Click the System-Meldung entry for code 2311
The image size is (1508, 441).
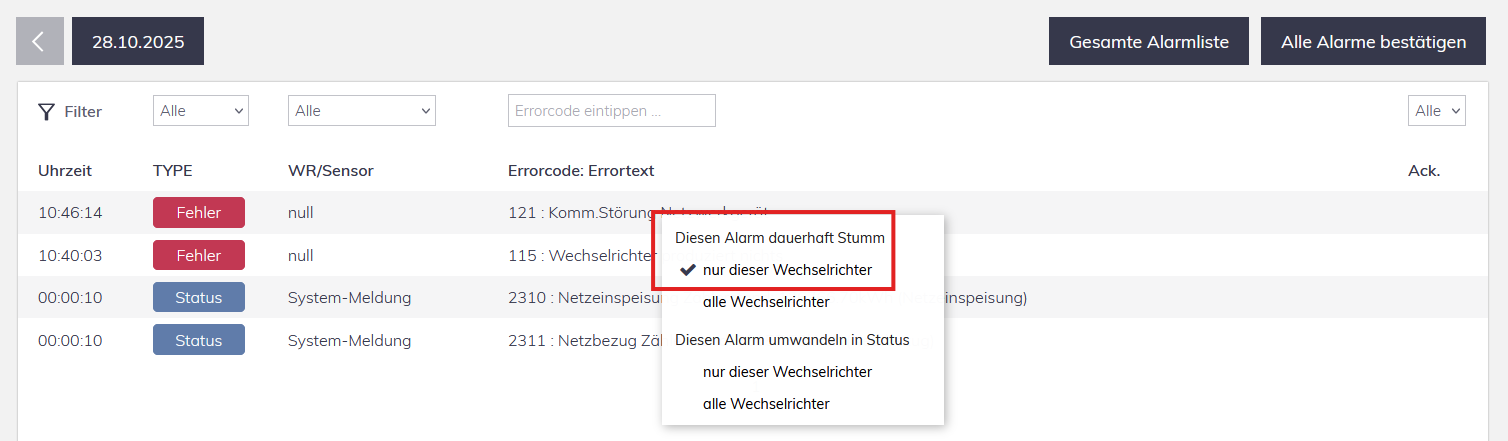(x=349, y=340)
